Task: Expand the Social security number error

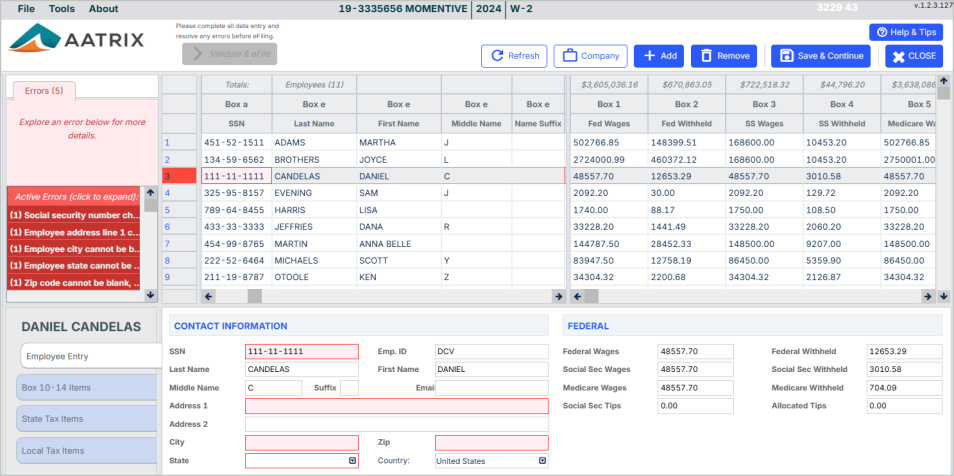Action: (75, 215)
